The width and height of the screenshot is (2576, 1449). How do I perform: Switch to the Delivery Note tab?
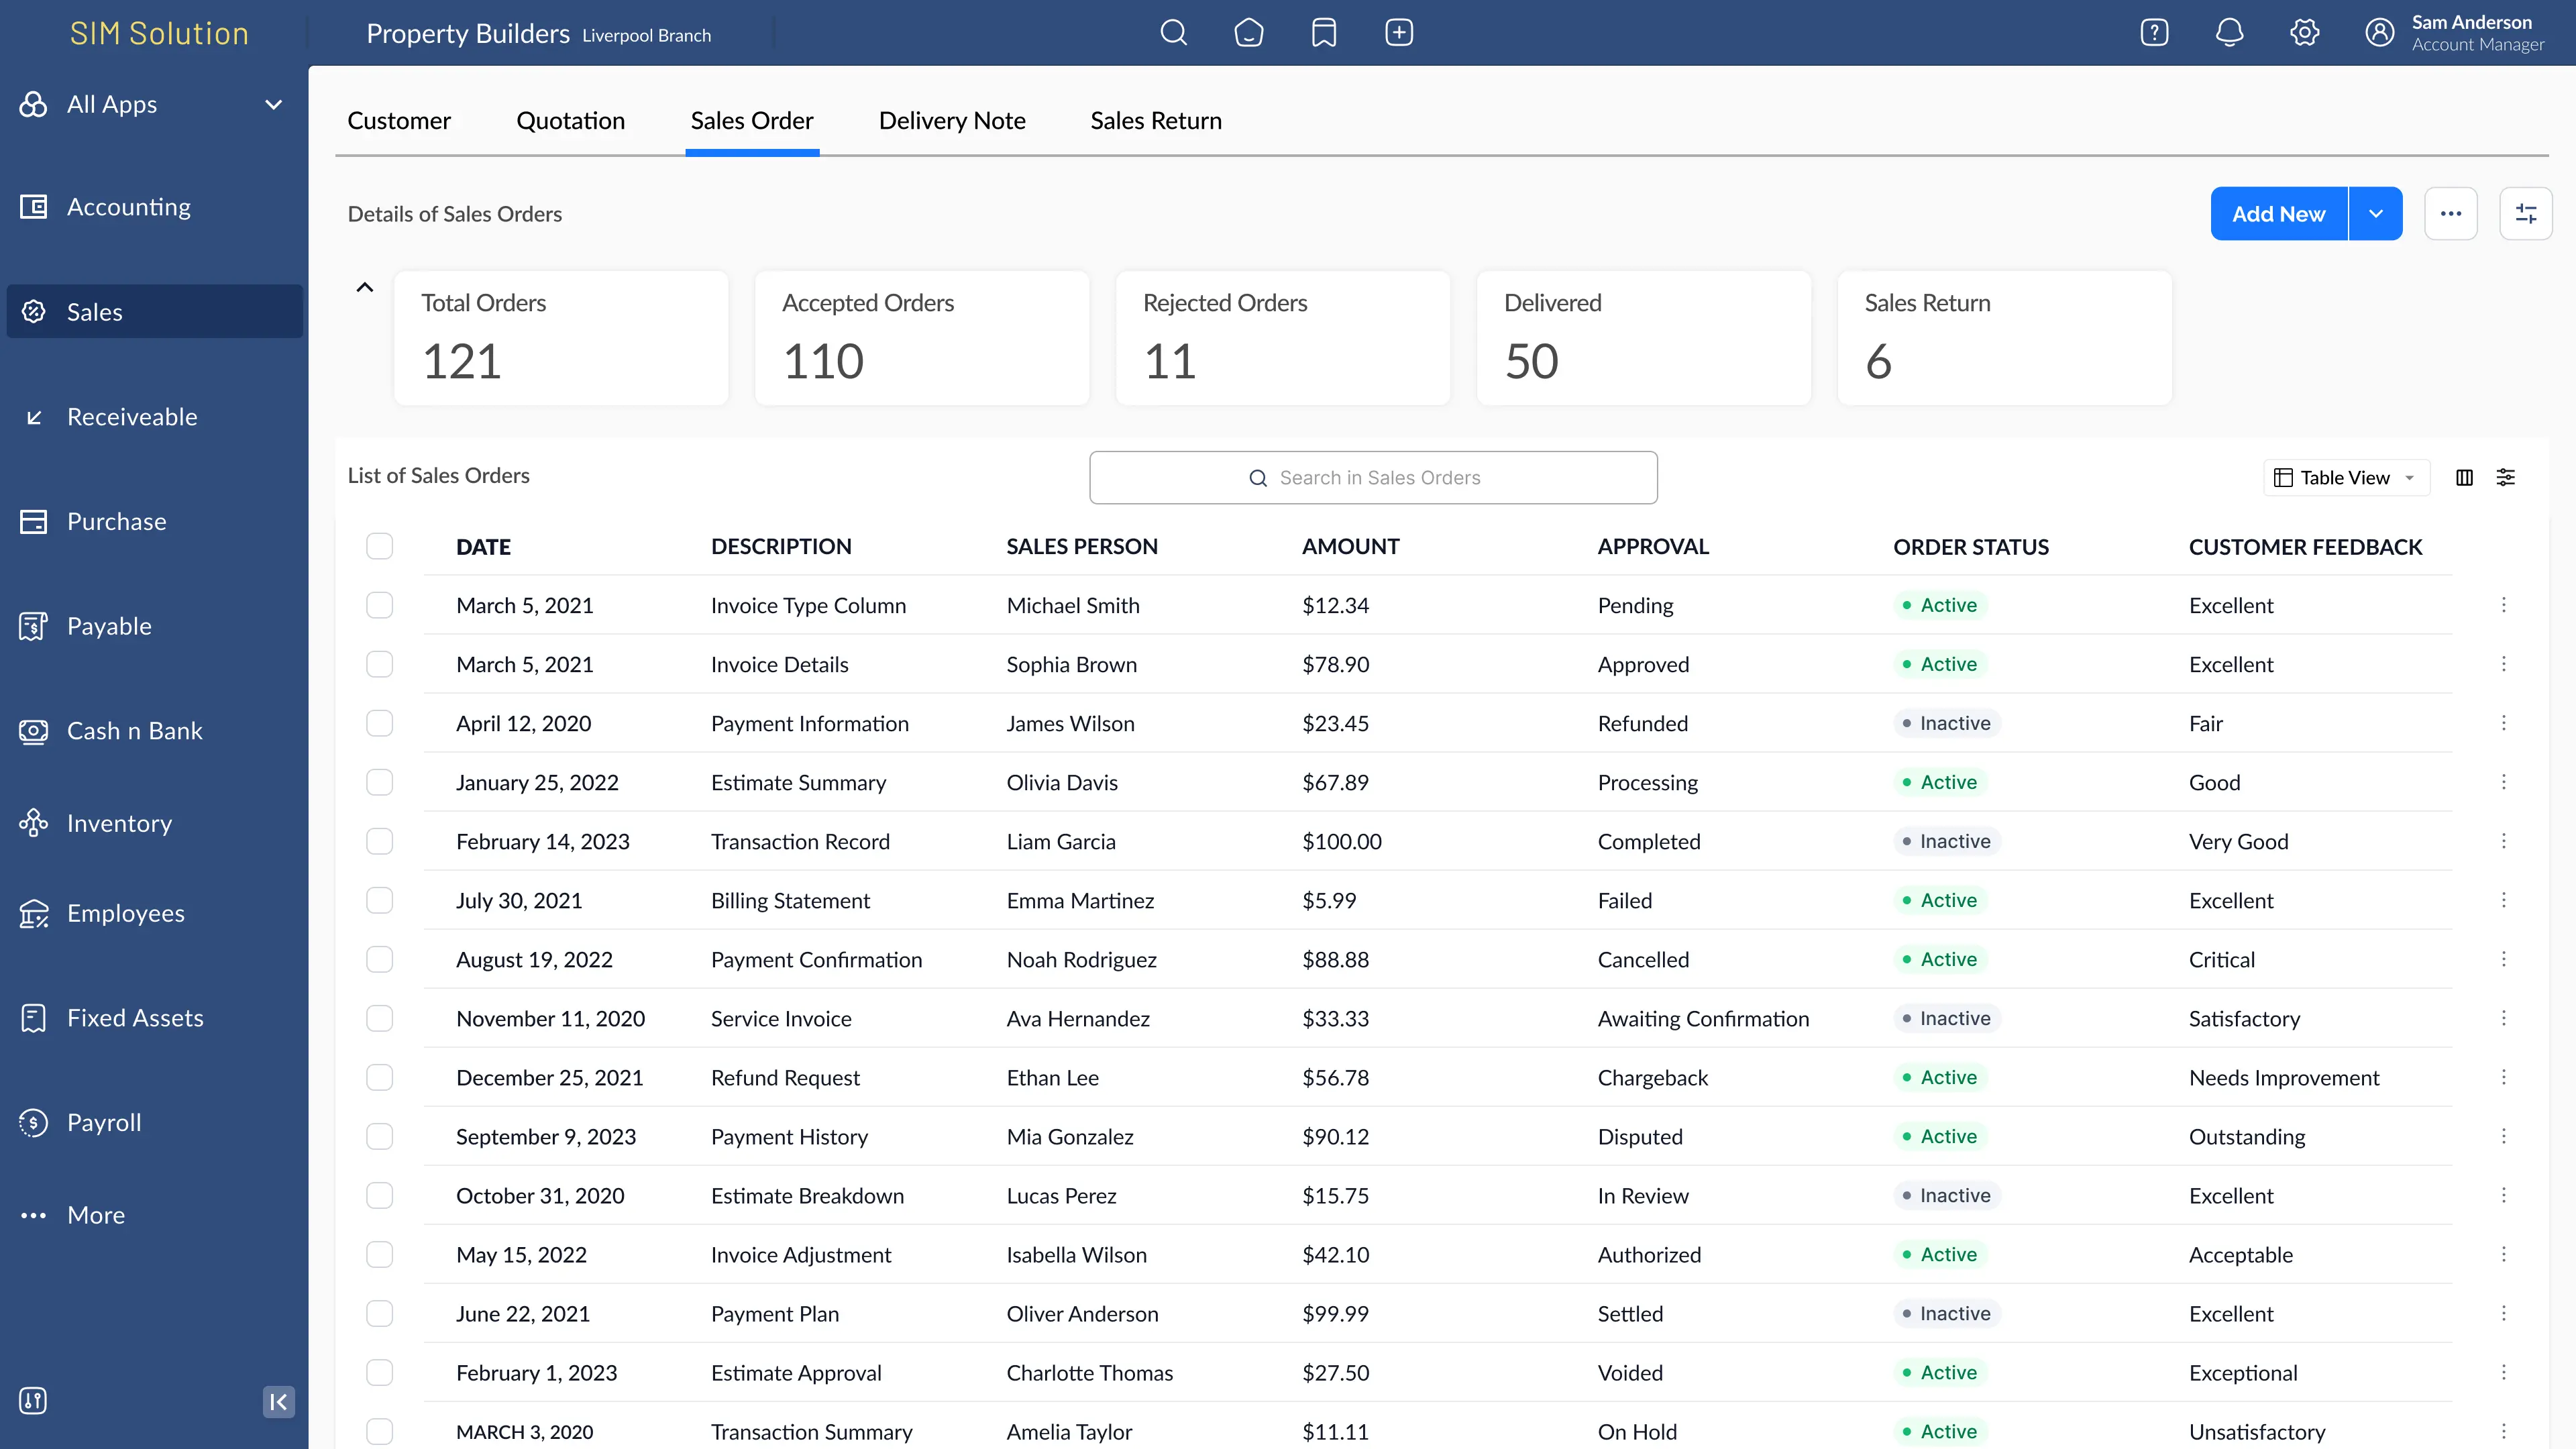(951, 121)
